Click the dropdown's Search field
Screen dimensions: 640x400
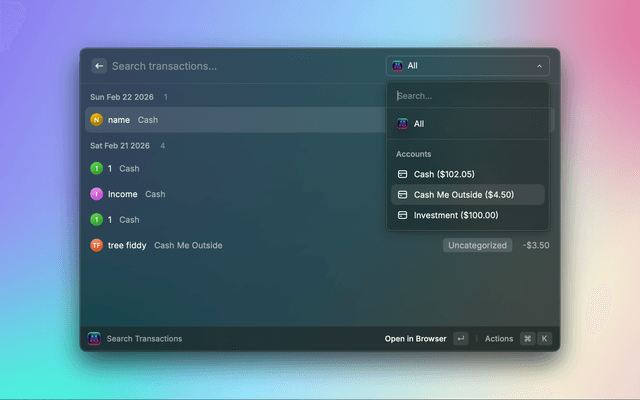pos(467,96)
